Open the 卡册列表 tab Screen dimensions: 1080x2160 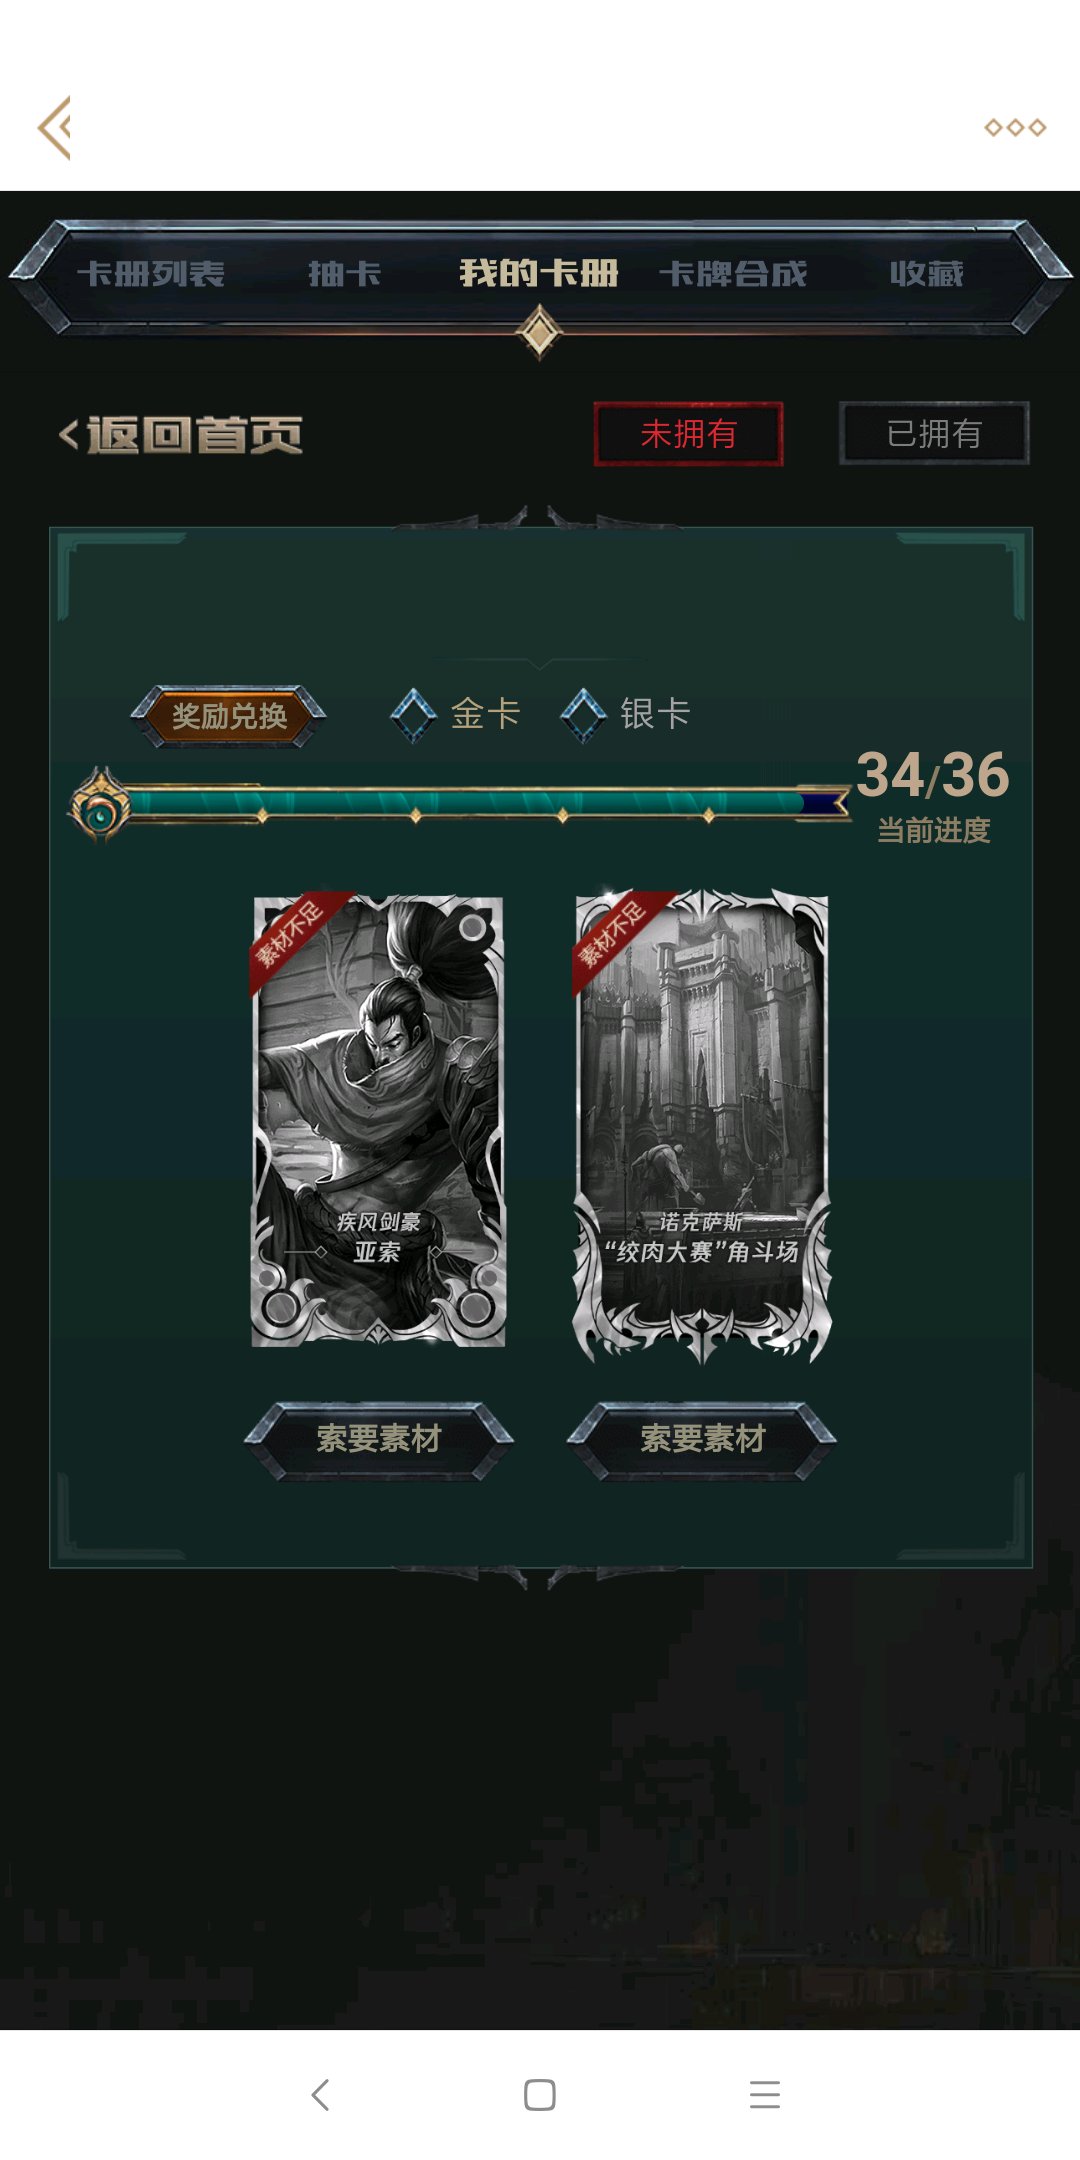tap(151, 273)
